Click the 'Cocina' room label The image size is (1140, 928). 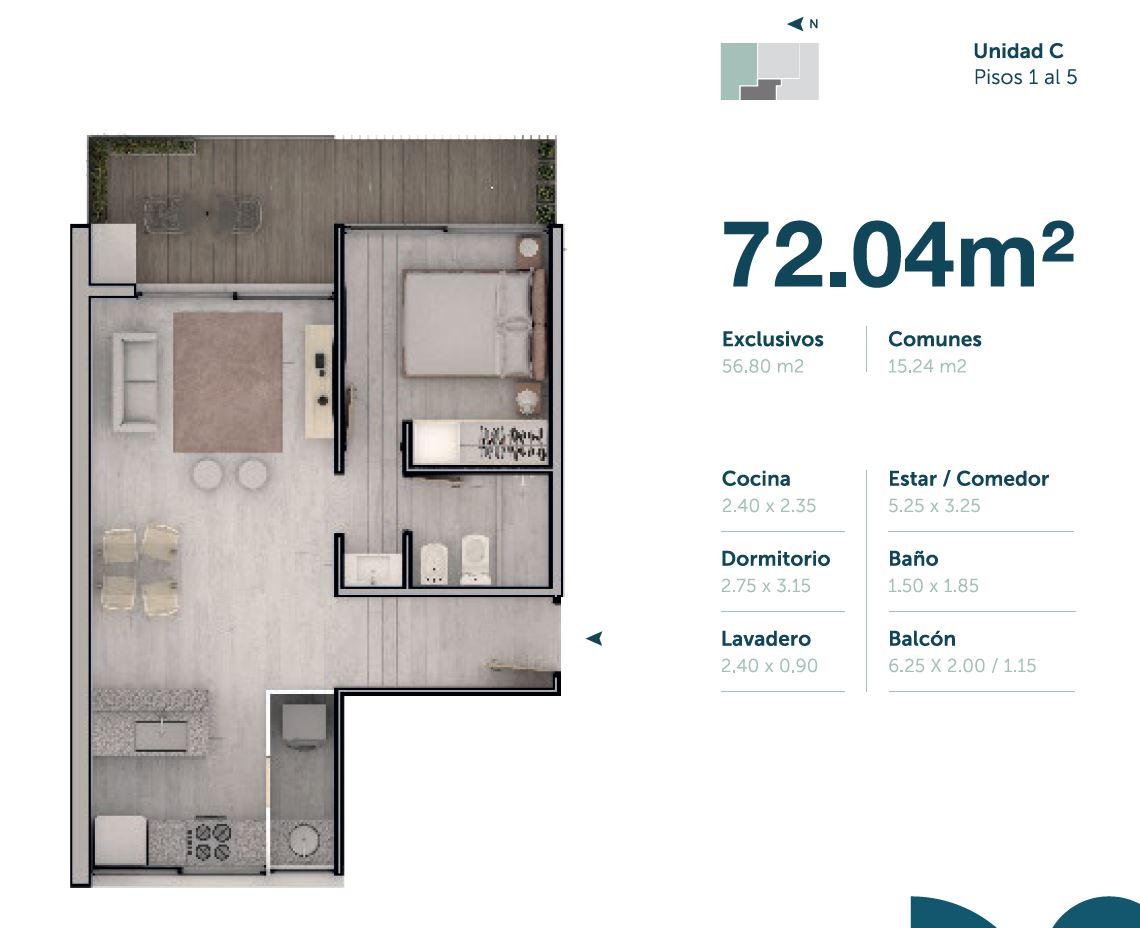tap(755, 479)
